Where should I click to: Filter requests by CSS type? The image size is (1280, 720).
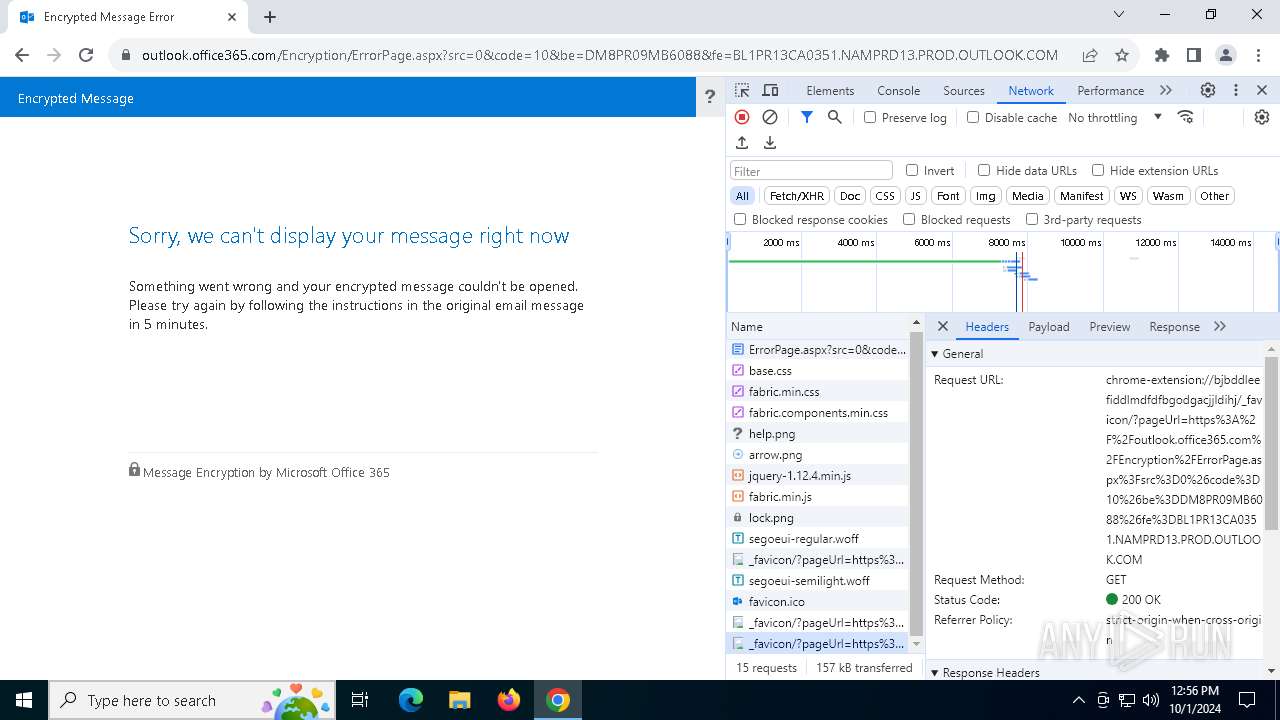coord(885,196)
